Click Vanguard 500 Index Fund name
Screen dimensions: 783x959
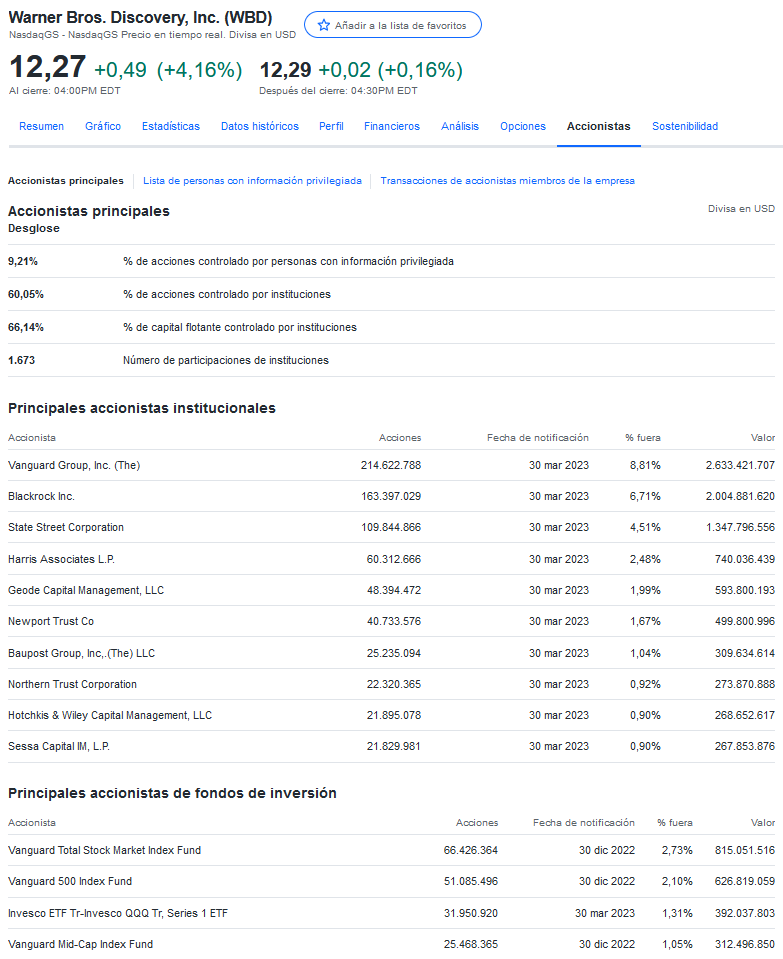coord(70,881)
